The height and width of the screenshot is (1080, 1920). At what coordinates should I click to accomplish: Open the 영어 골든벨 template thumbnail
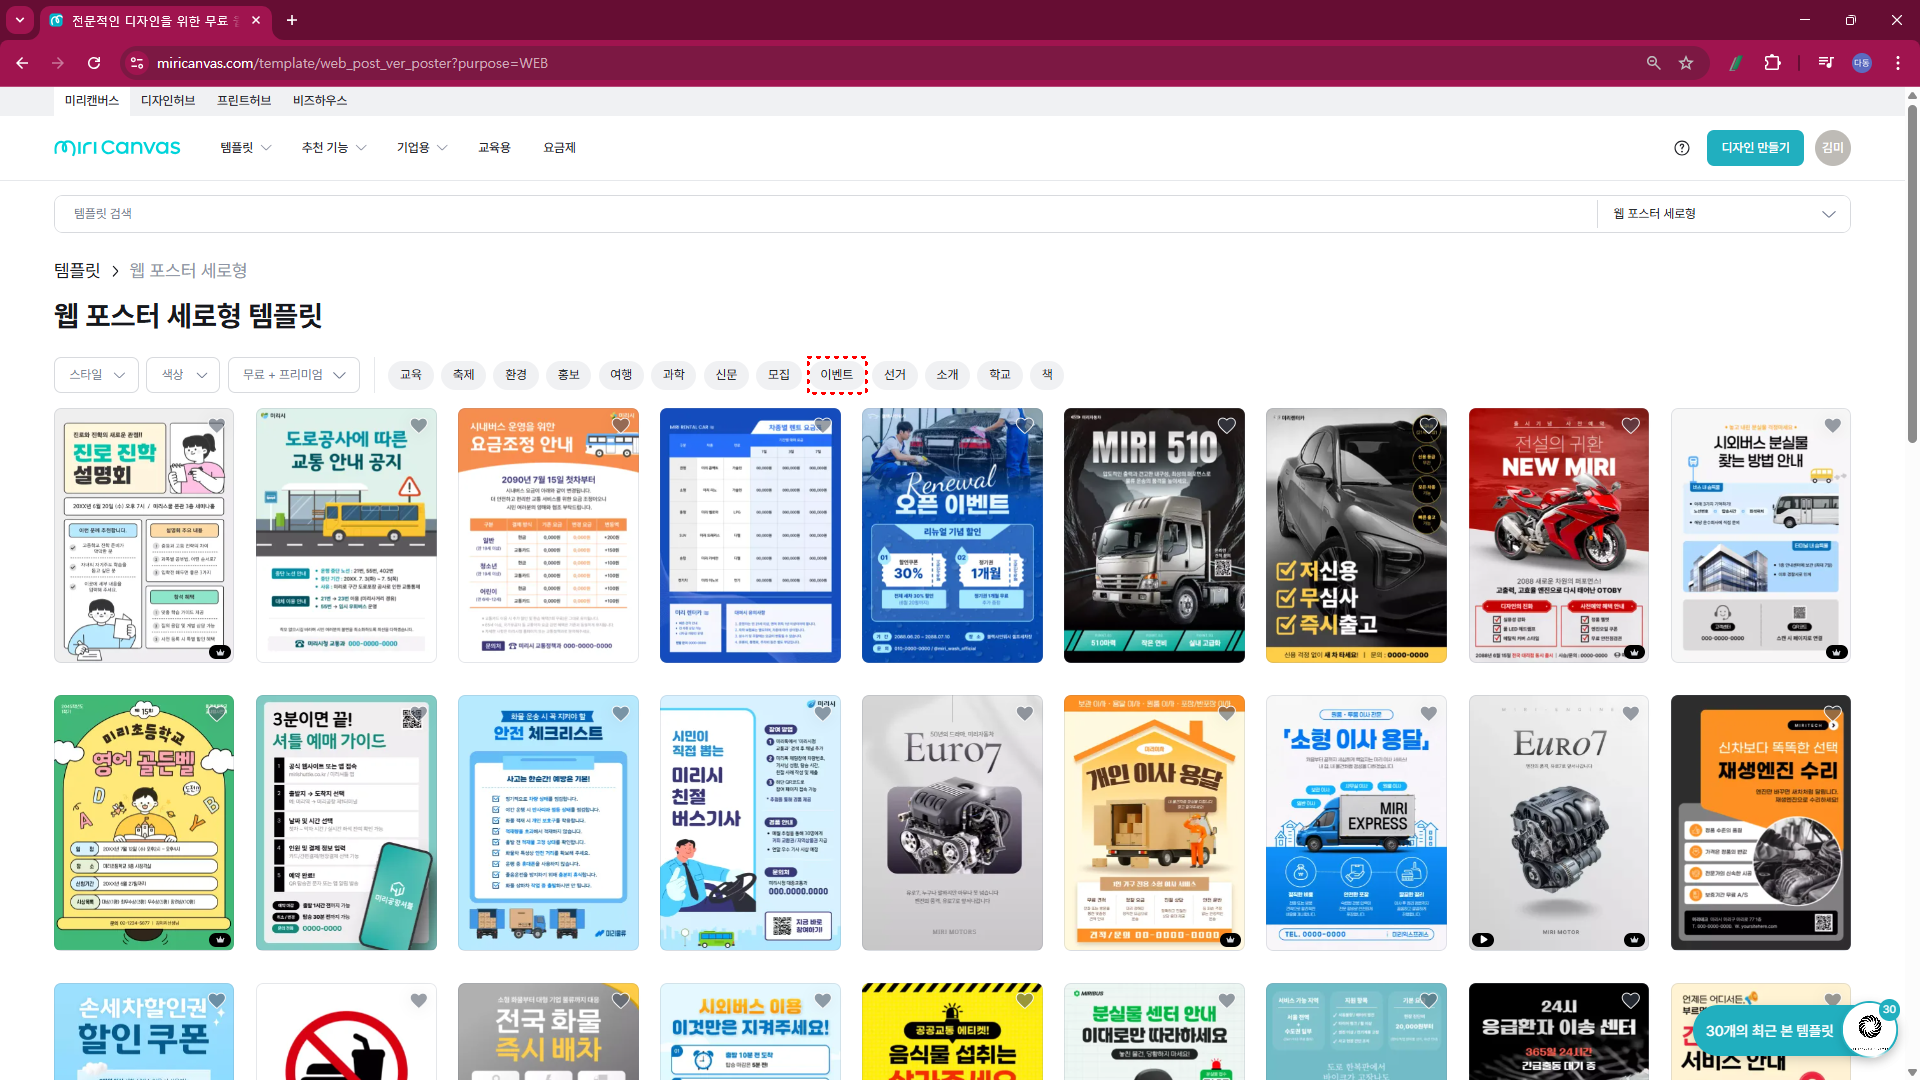click(144, 822)
